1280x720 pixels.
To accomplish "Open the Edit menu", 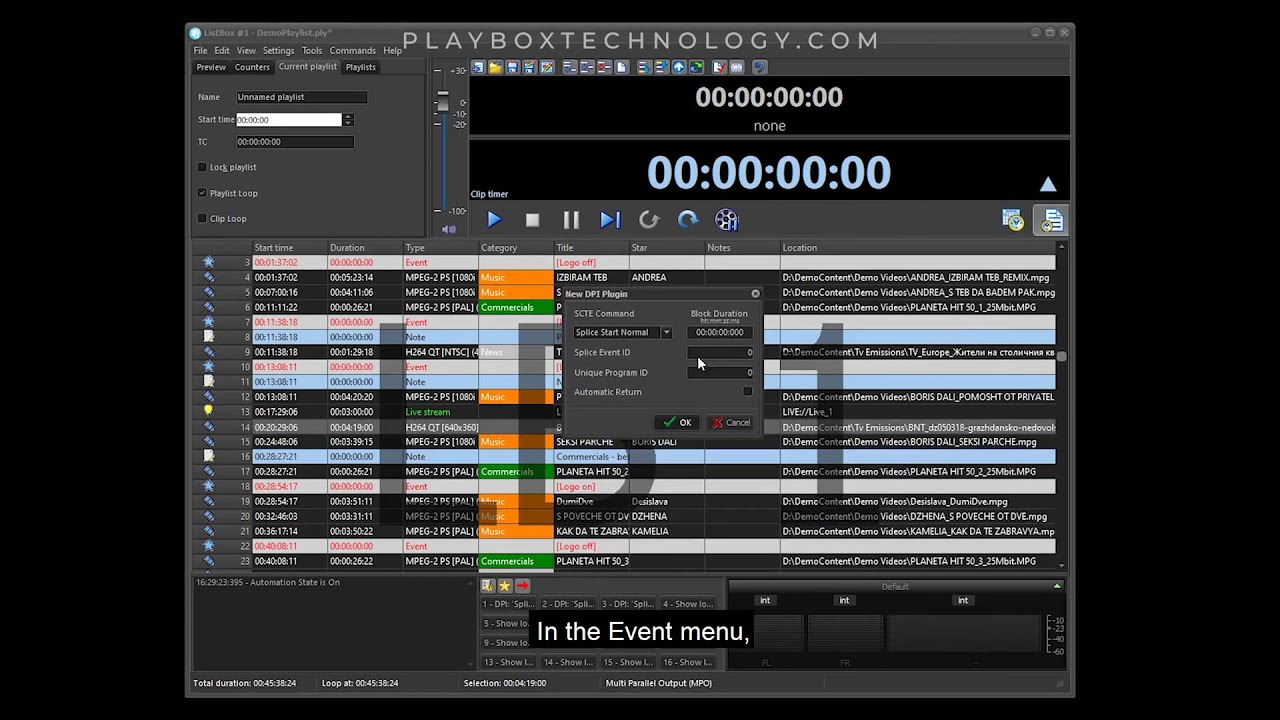I will [x=222, y=51].
